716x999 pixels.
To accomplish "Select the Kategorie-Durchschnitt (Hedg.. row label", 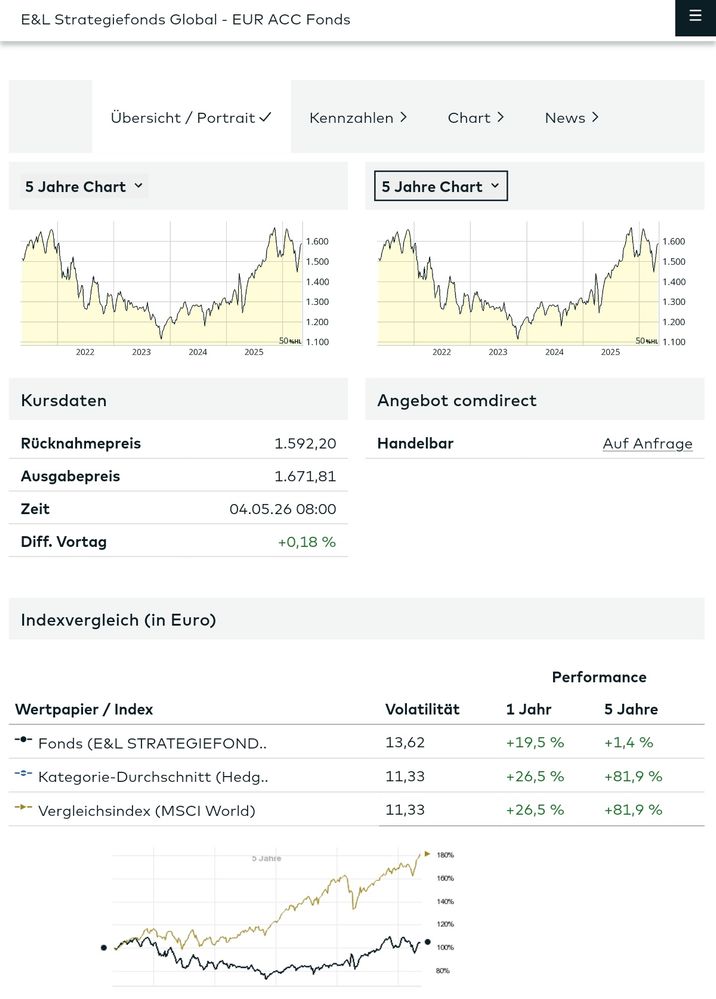I will click(x=153, y=777).
